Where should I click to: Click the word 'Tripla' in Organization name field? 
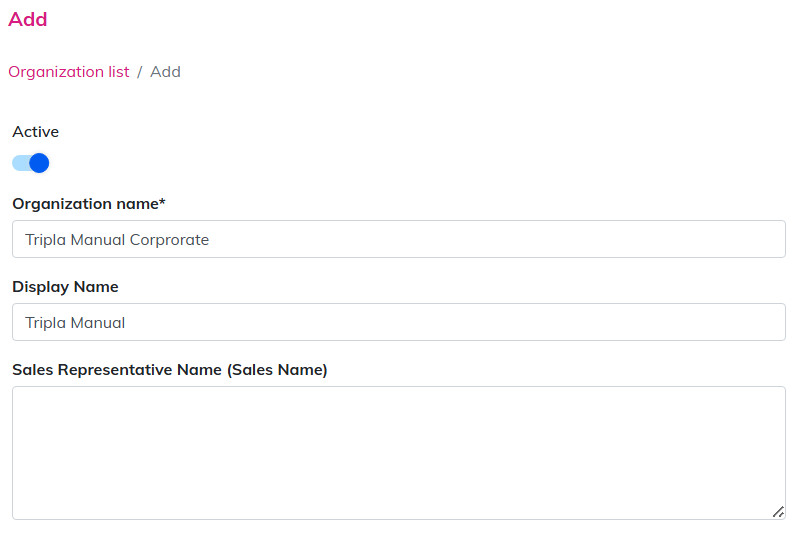click(45, 240)
